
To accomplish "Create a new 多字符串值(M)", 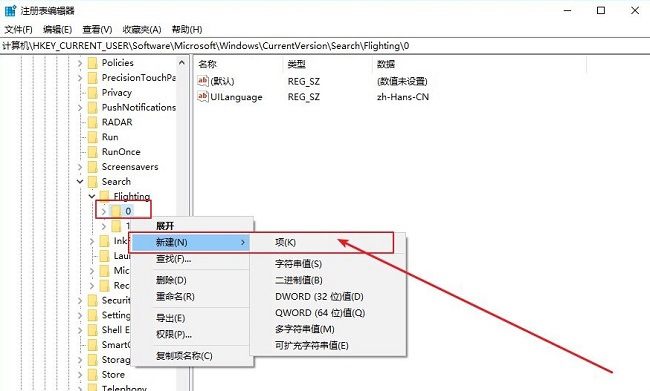I will coord(327,329).
